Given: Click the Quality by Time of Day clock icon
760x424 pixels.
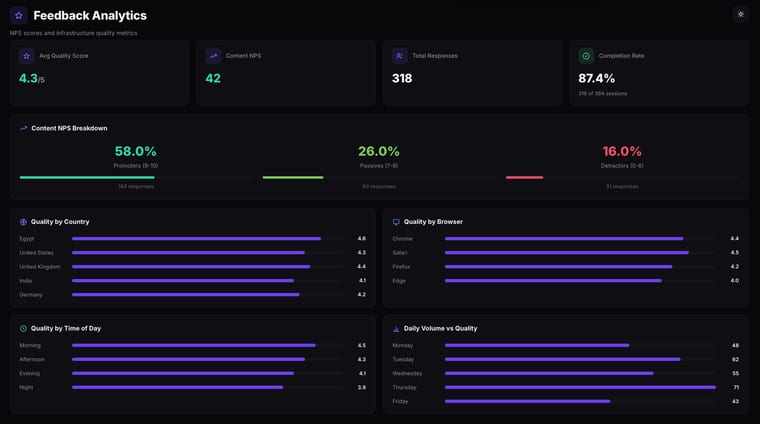Looking at the screenshot, I should (x=23, y=329).
